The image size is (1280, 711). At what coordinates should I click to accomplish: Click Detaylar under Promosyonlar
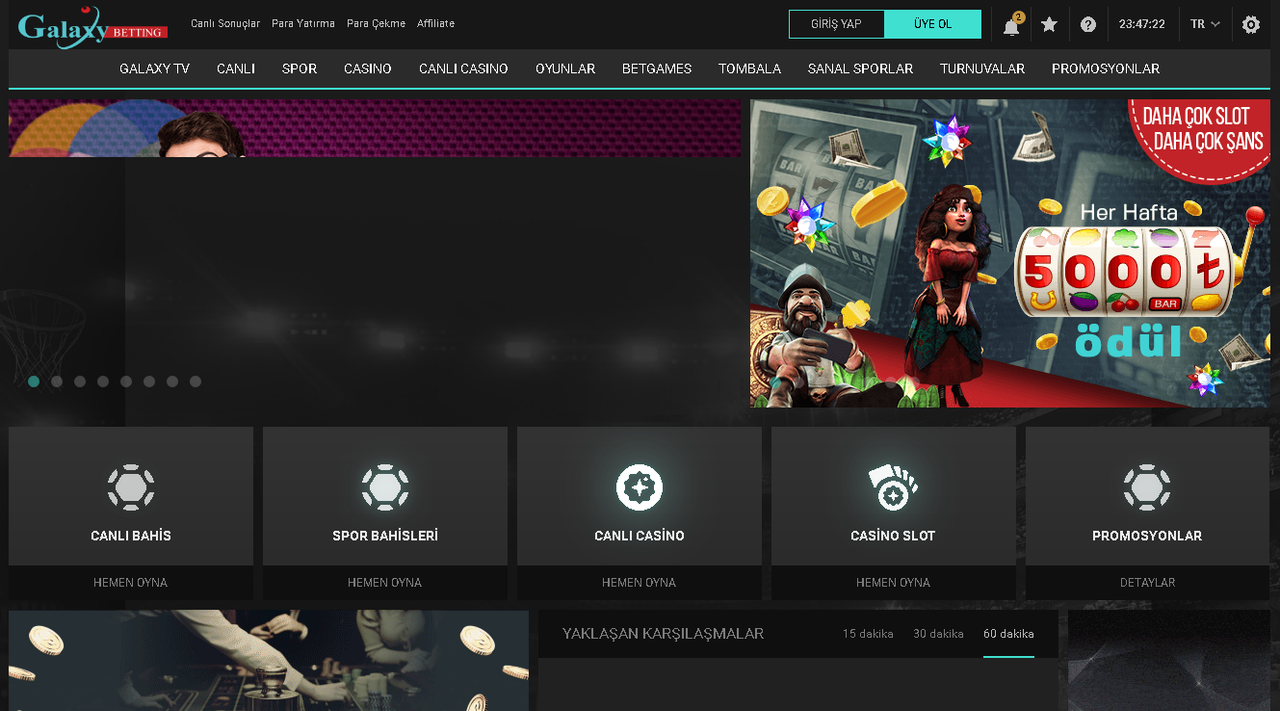(1147, 582)
